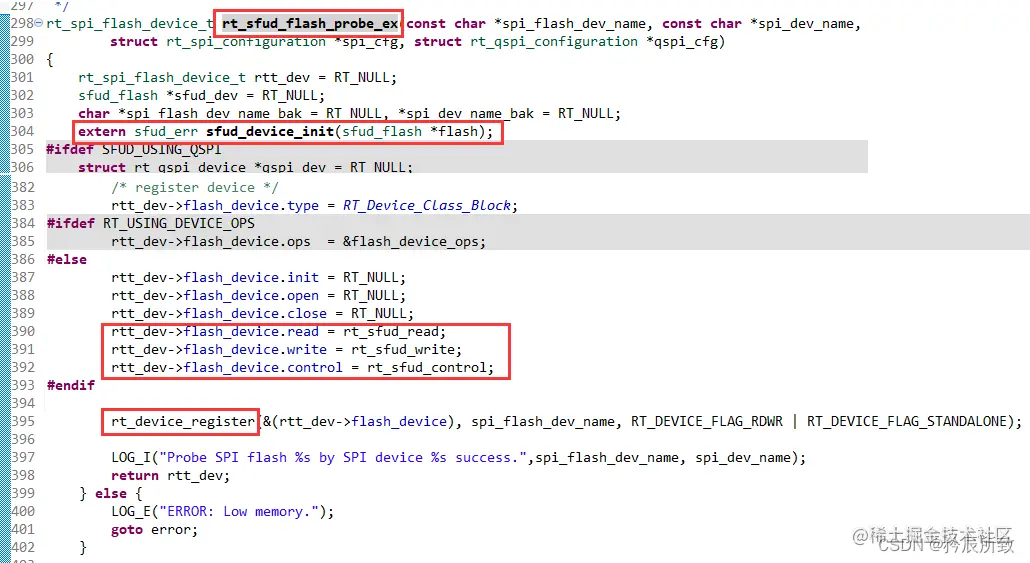1030x563 pixels.
Task: Click the "ERROR: Low memory." string
Action: pyautogui.click(x=238, y=512)
